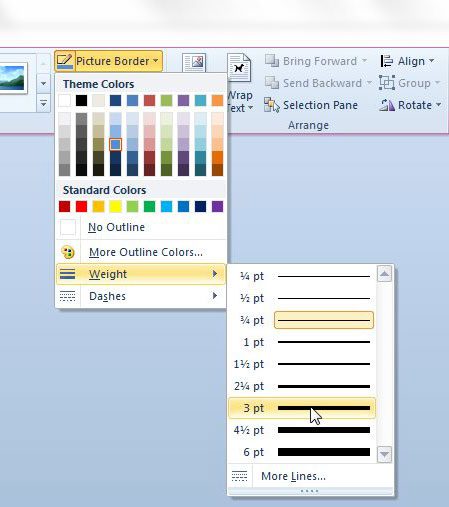Screen dimensions: 449x507
Task: Pick the red theme color in top row
Action: coord(149,100)
